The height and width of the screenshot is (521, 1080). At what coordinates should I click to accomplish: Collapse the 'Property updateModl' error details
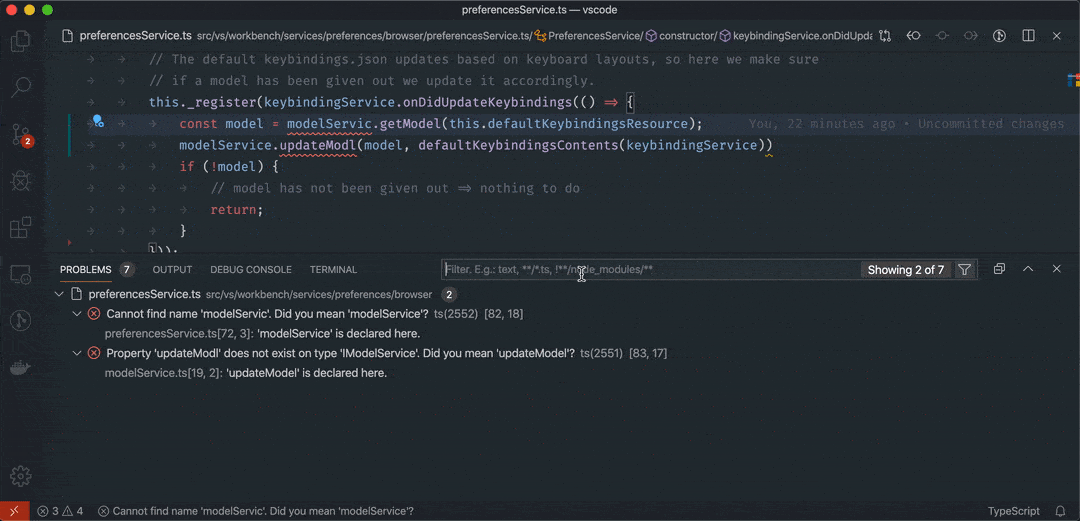[x=78, y=353]
